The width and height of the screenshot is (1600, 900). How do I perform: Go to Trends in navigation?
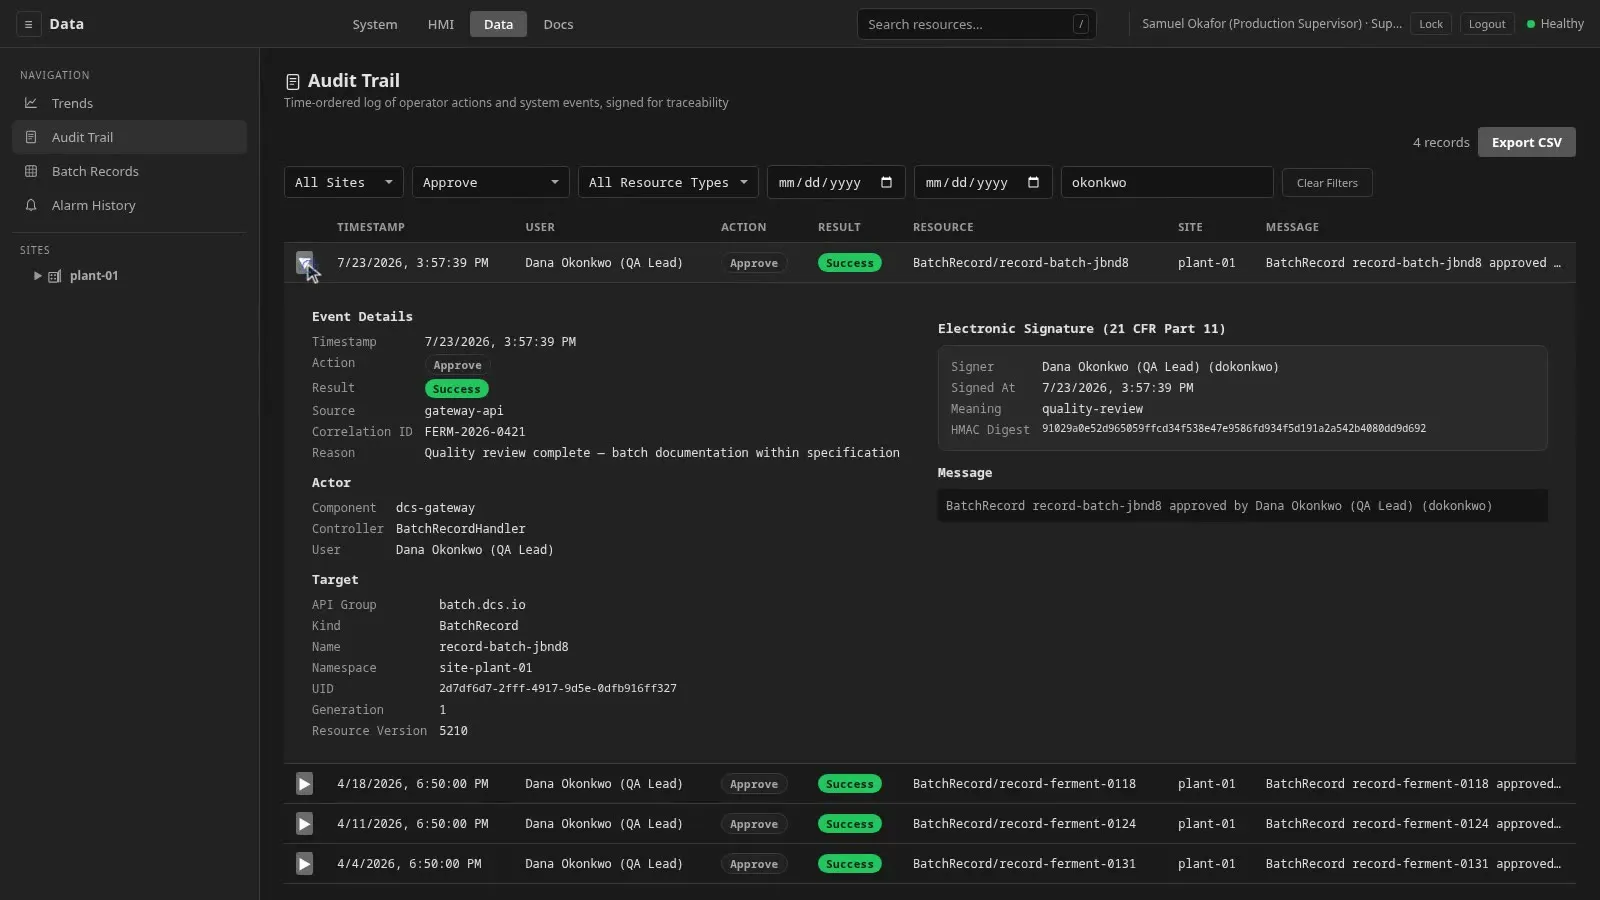[x=129, y=103]
